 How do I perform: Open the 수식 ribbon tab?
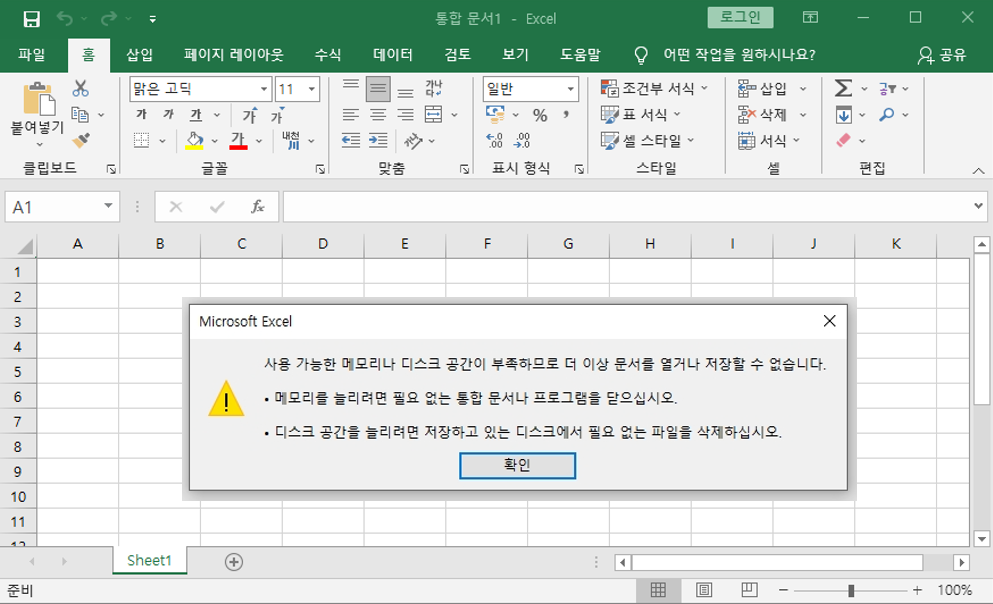327,54
